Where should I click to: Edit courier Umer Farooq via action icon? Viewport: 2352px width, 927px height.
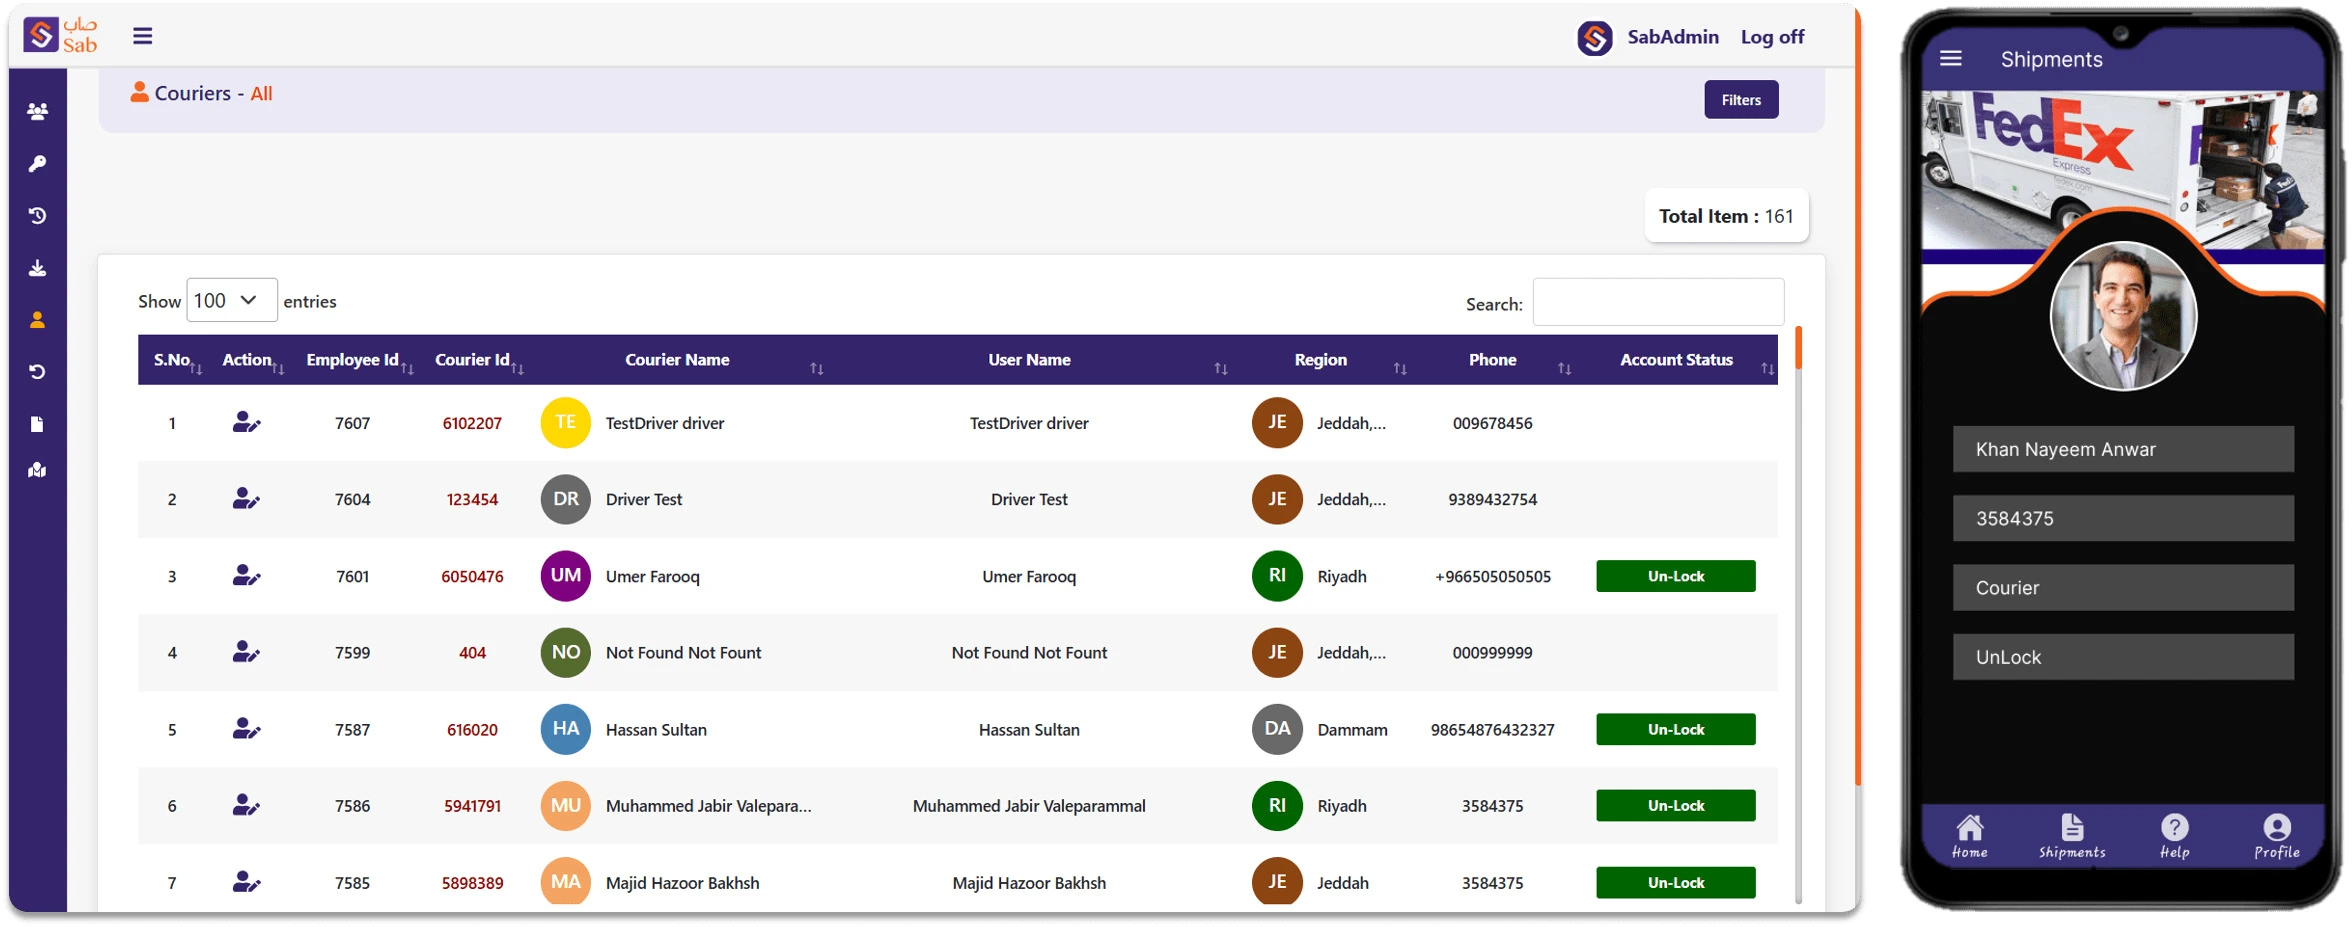pyautogui.click(x=246, y=575)
